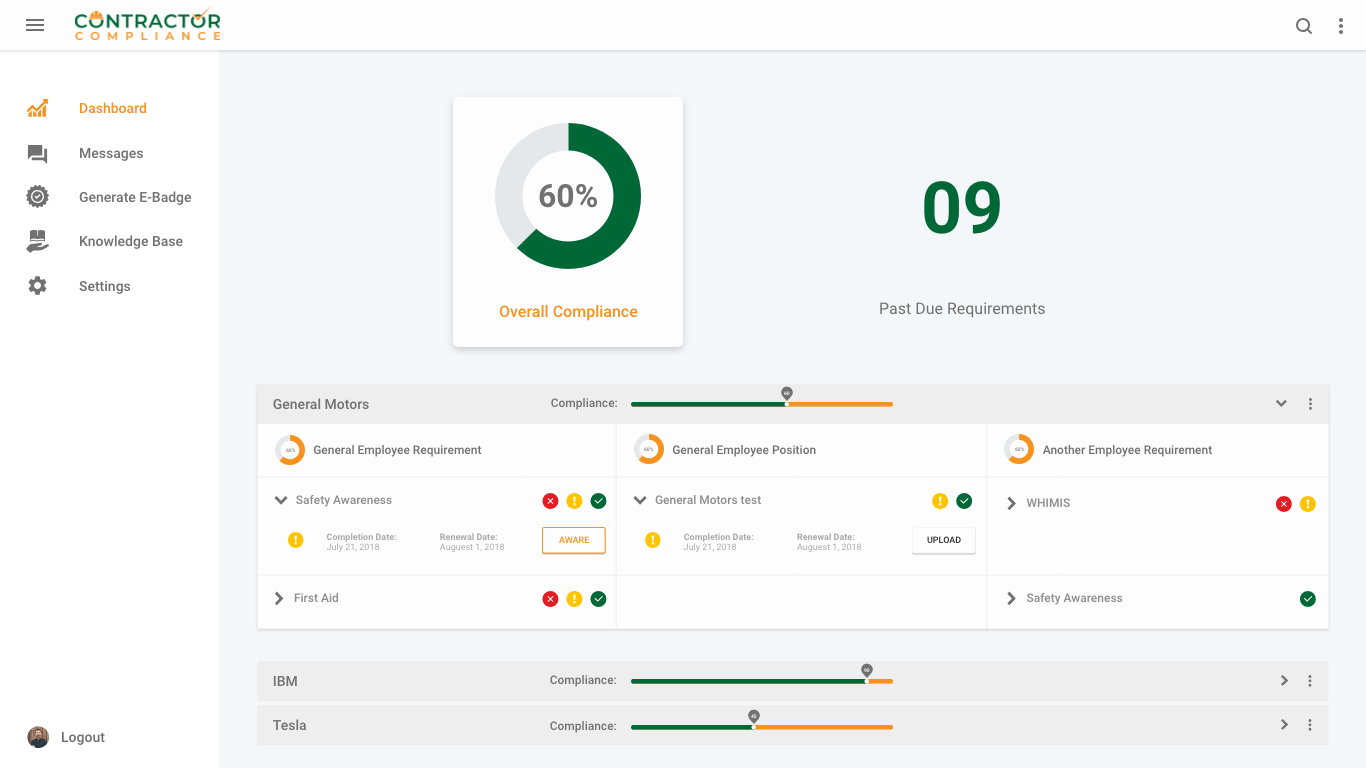
Task: Click Past Due Requirements label
Action: 962,309
